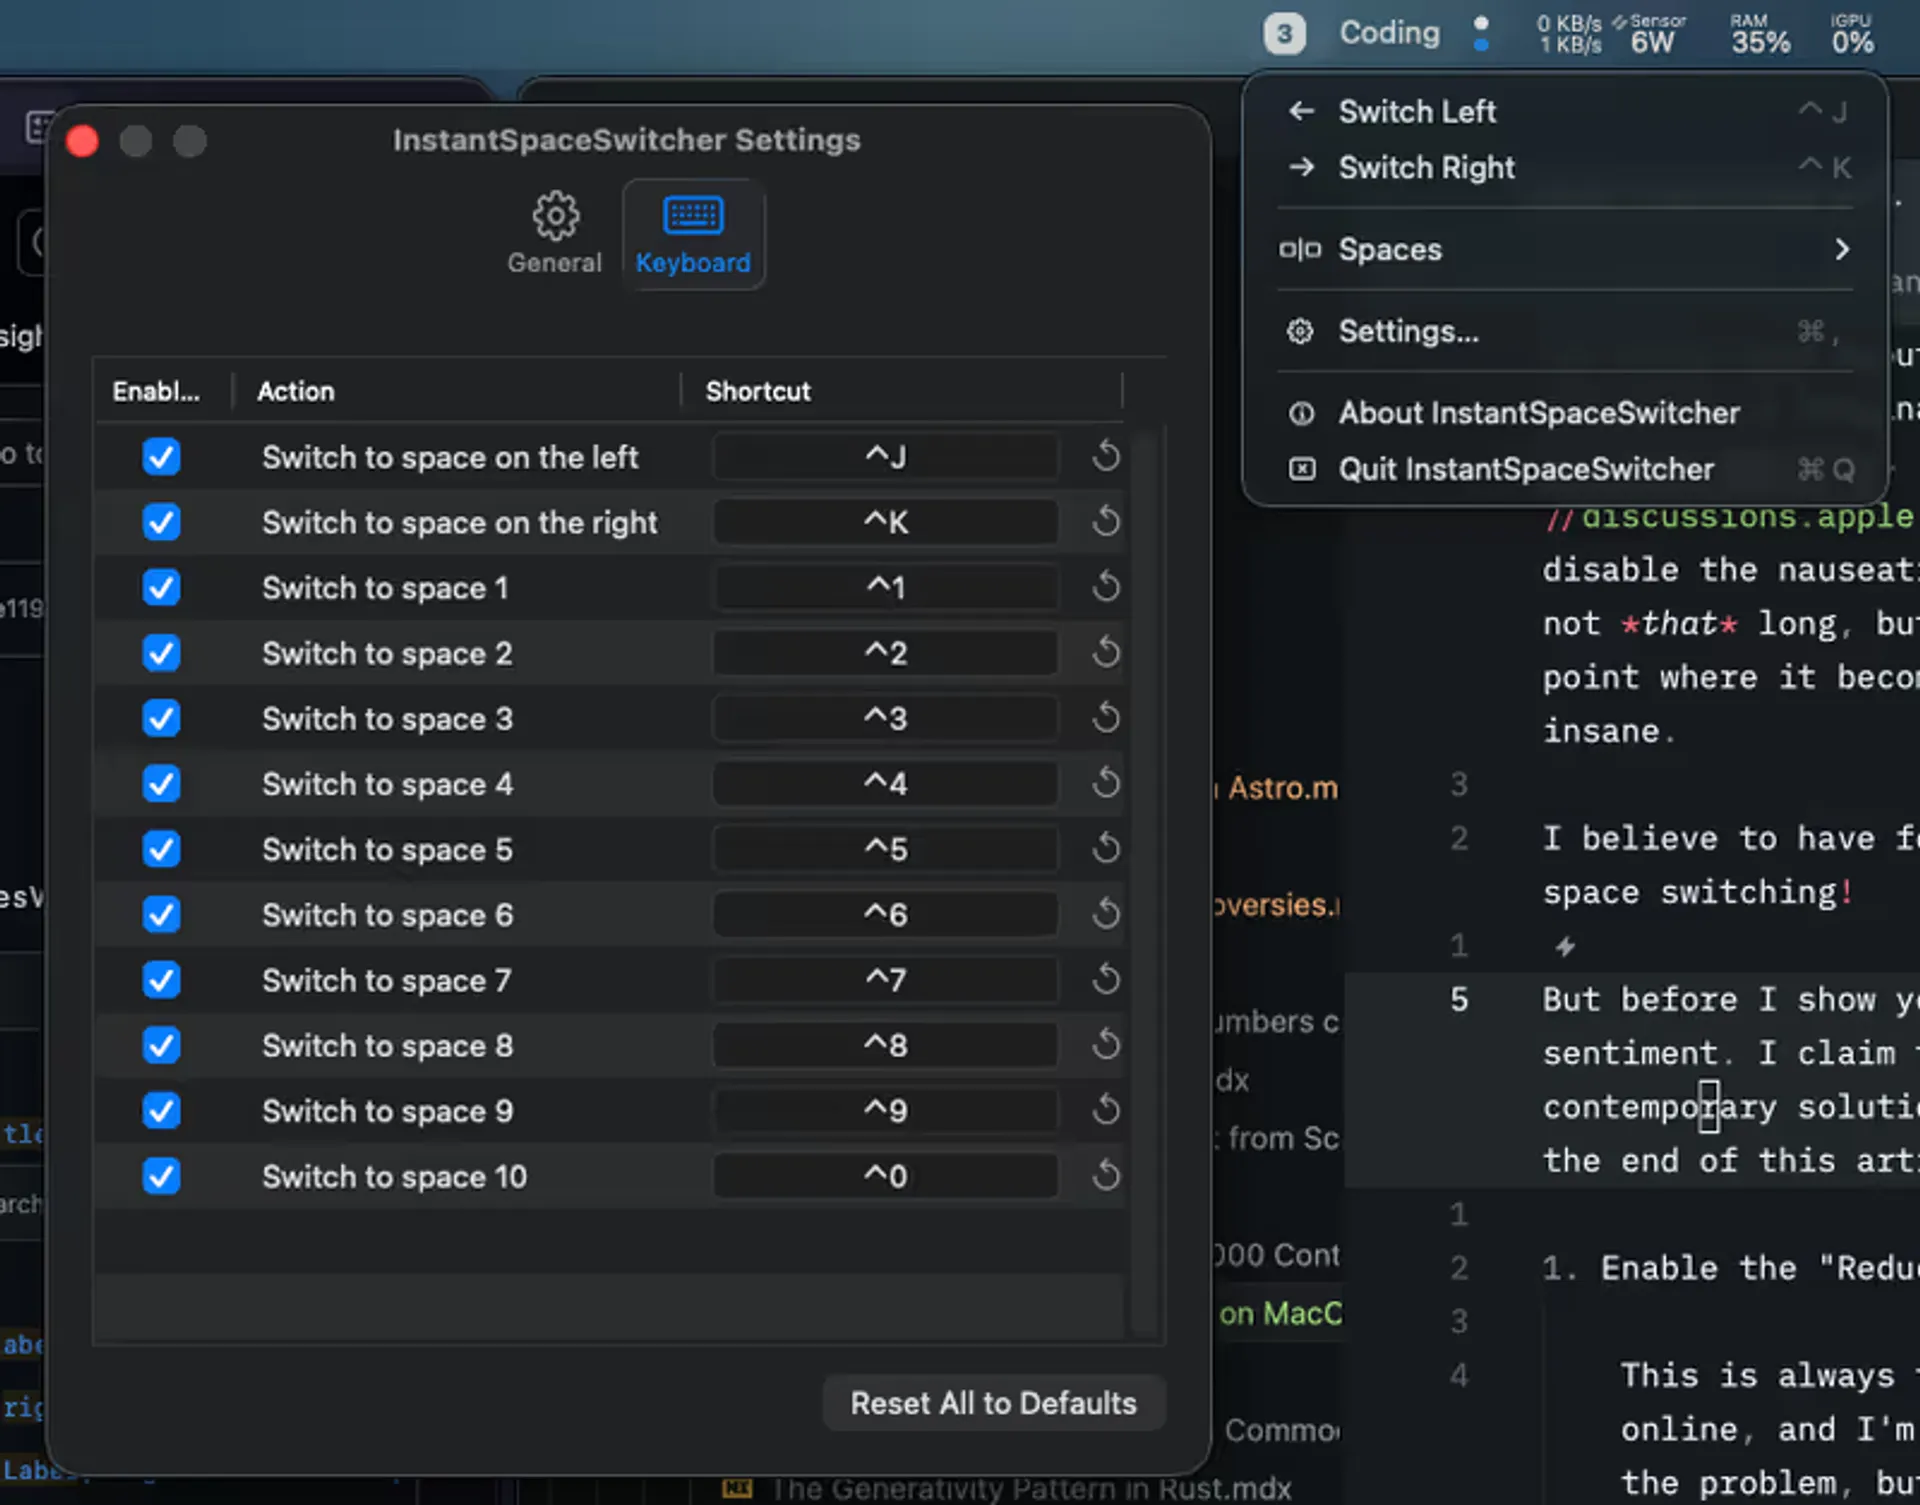Reset the Switch to space 10 shortcut
This screenshot has width=1920, height=1505.
pos(1105,1175)
